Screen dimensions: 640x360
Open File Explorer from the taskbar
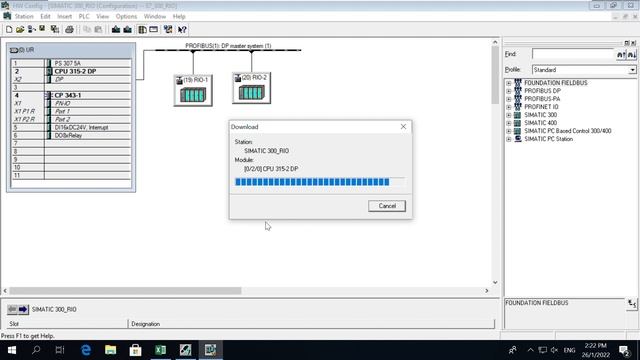pos(111,350)
